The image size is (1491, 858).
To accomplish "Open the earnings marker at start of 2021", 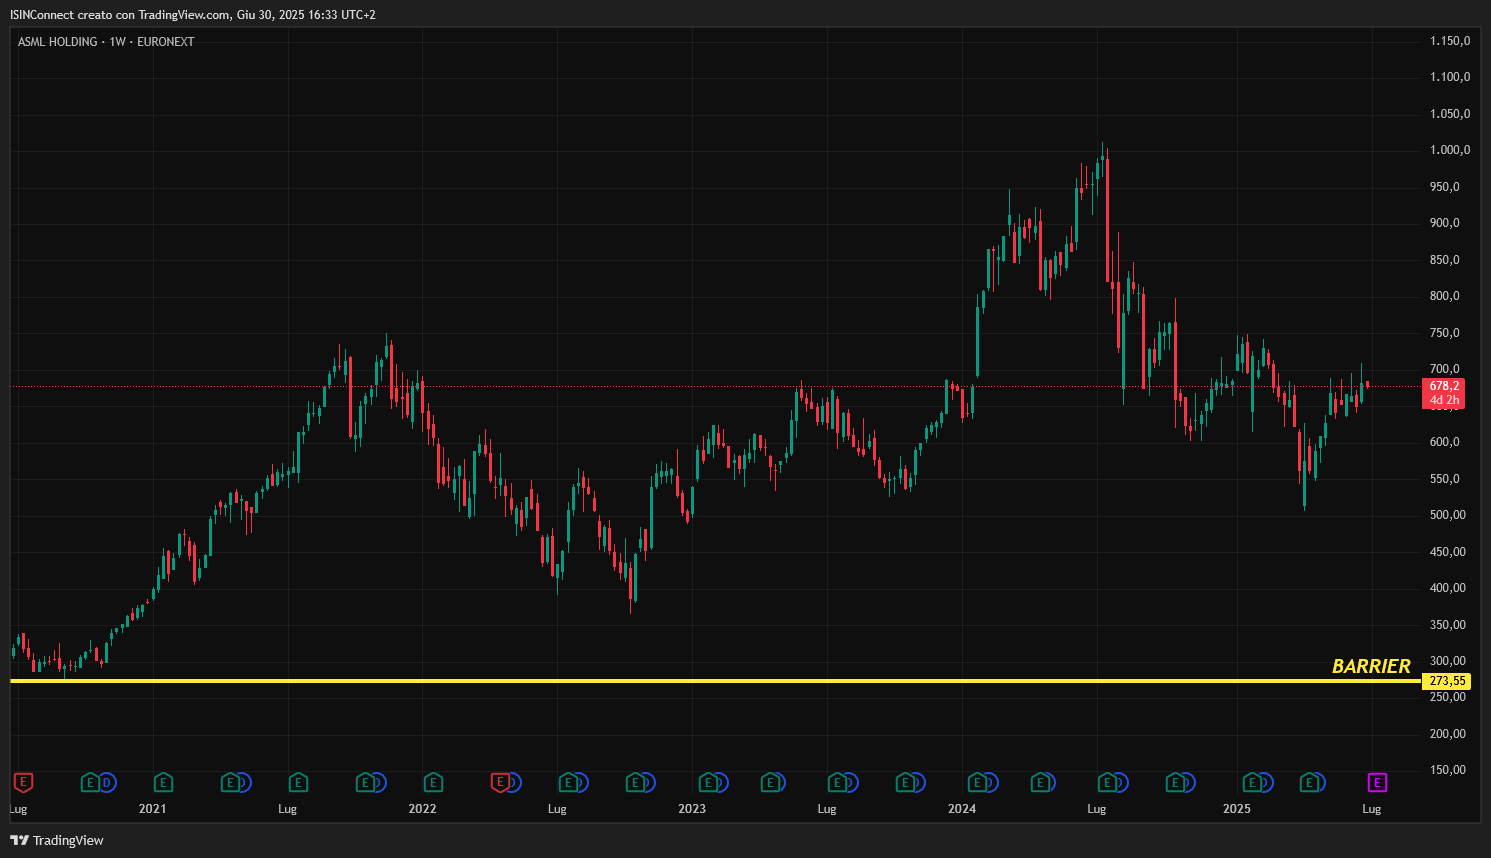I will (163, 782).
